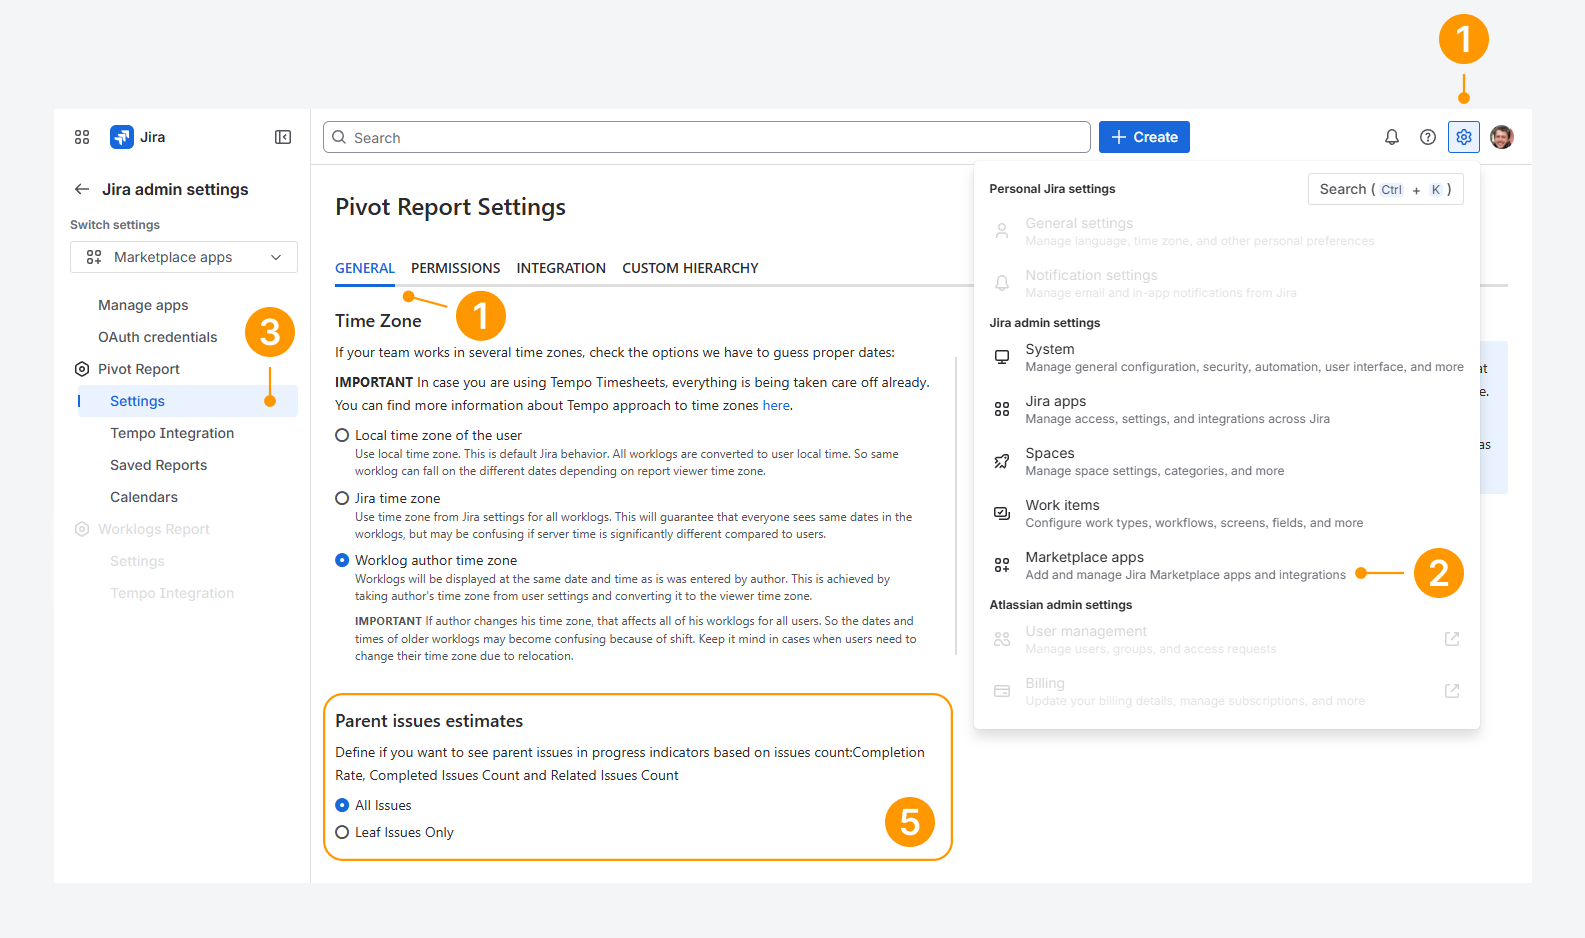1585x938 pixels.
Task: Click the Pivot Report hexagon icon
Action: 82,369
